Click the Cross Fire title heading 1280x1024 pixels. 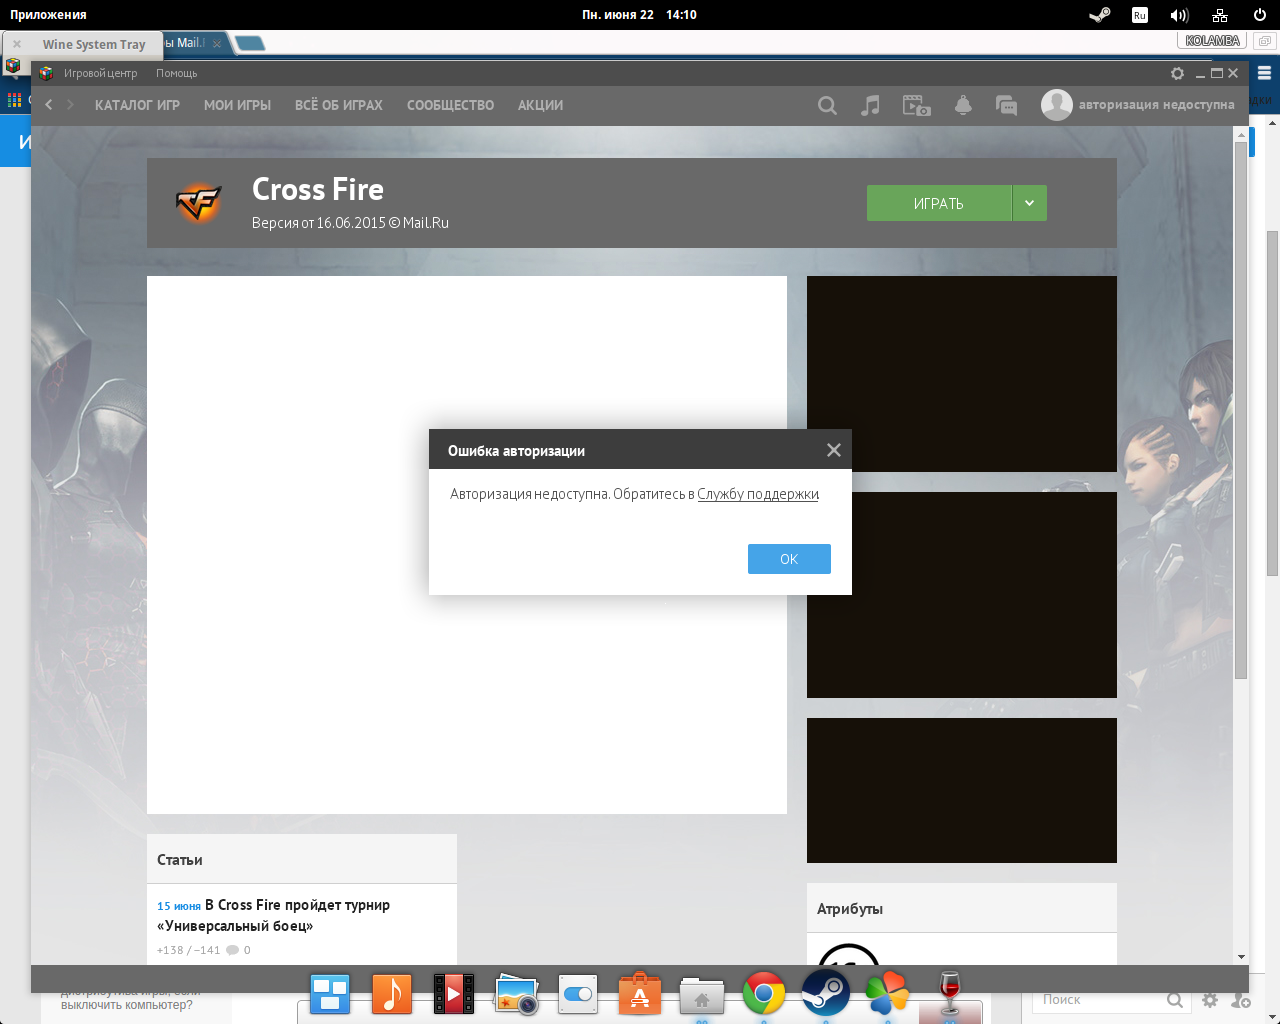coord(318,190)
